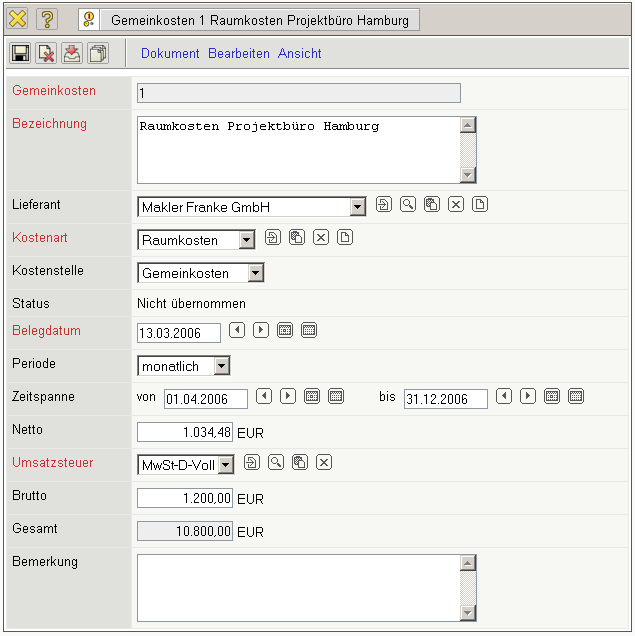Clear the Lieferant selection with its X icon
The height and width of the screenshot is (636, 635).
click(456, 205)
